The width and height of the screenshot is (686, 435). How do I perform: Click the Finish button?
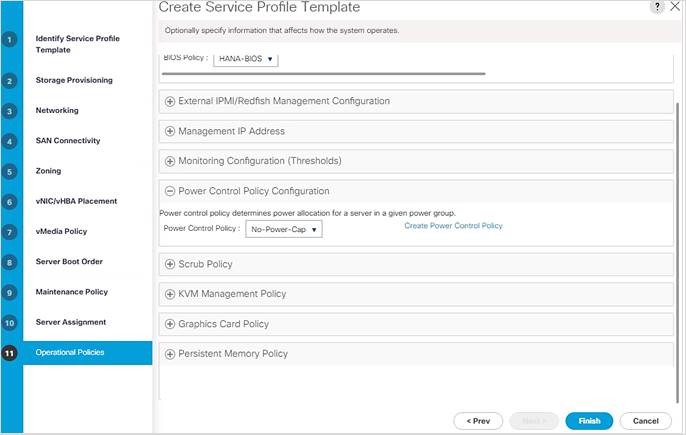click(x=589, y=421)
